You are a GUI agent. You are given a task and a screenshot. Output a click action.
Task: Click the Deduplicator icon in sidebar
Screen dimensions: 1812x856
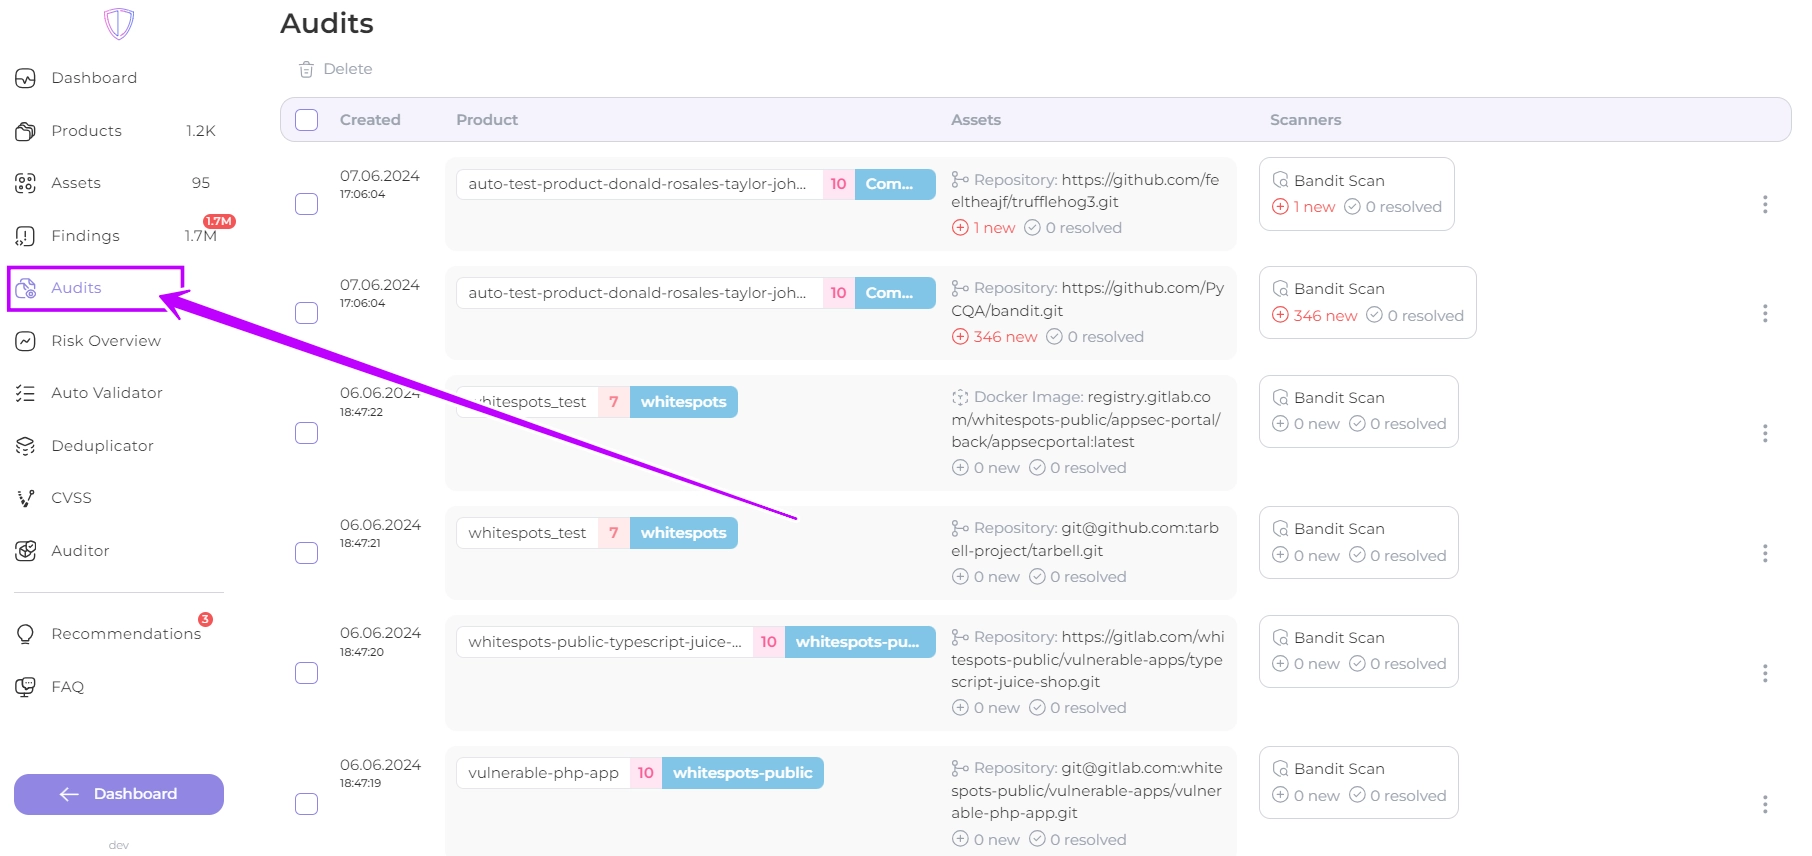26,446
